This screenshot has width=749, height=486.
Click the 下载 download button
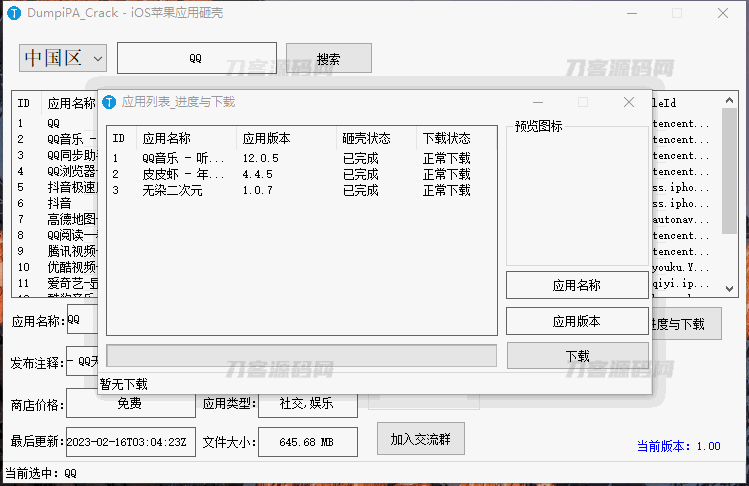click(577, 356)
